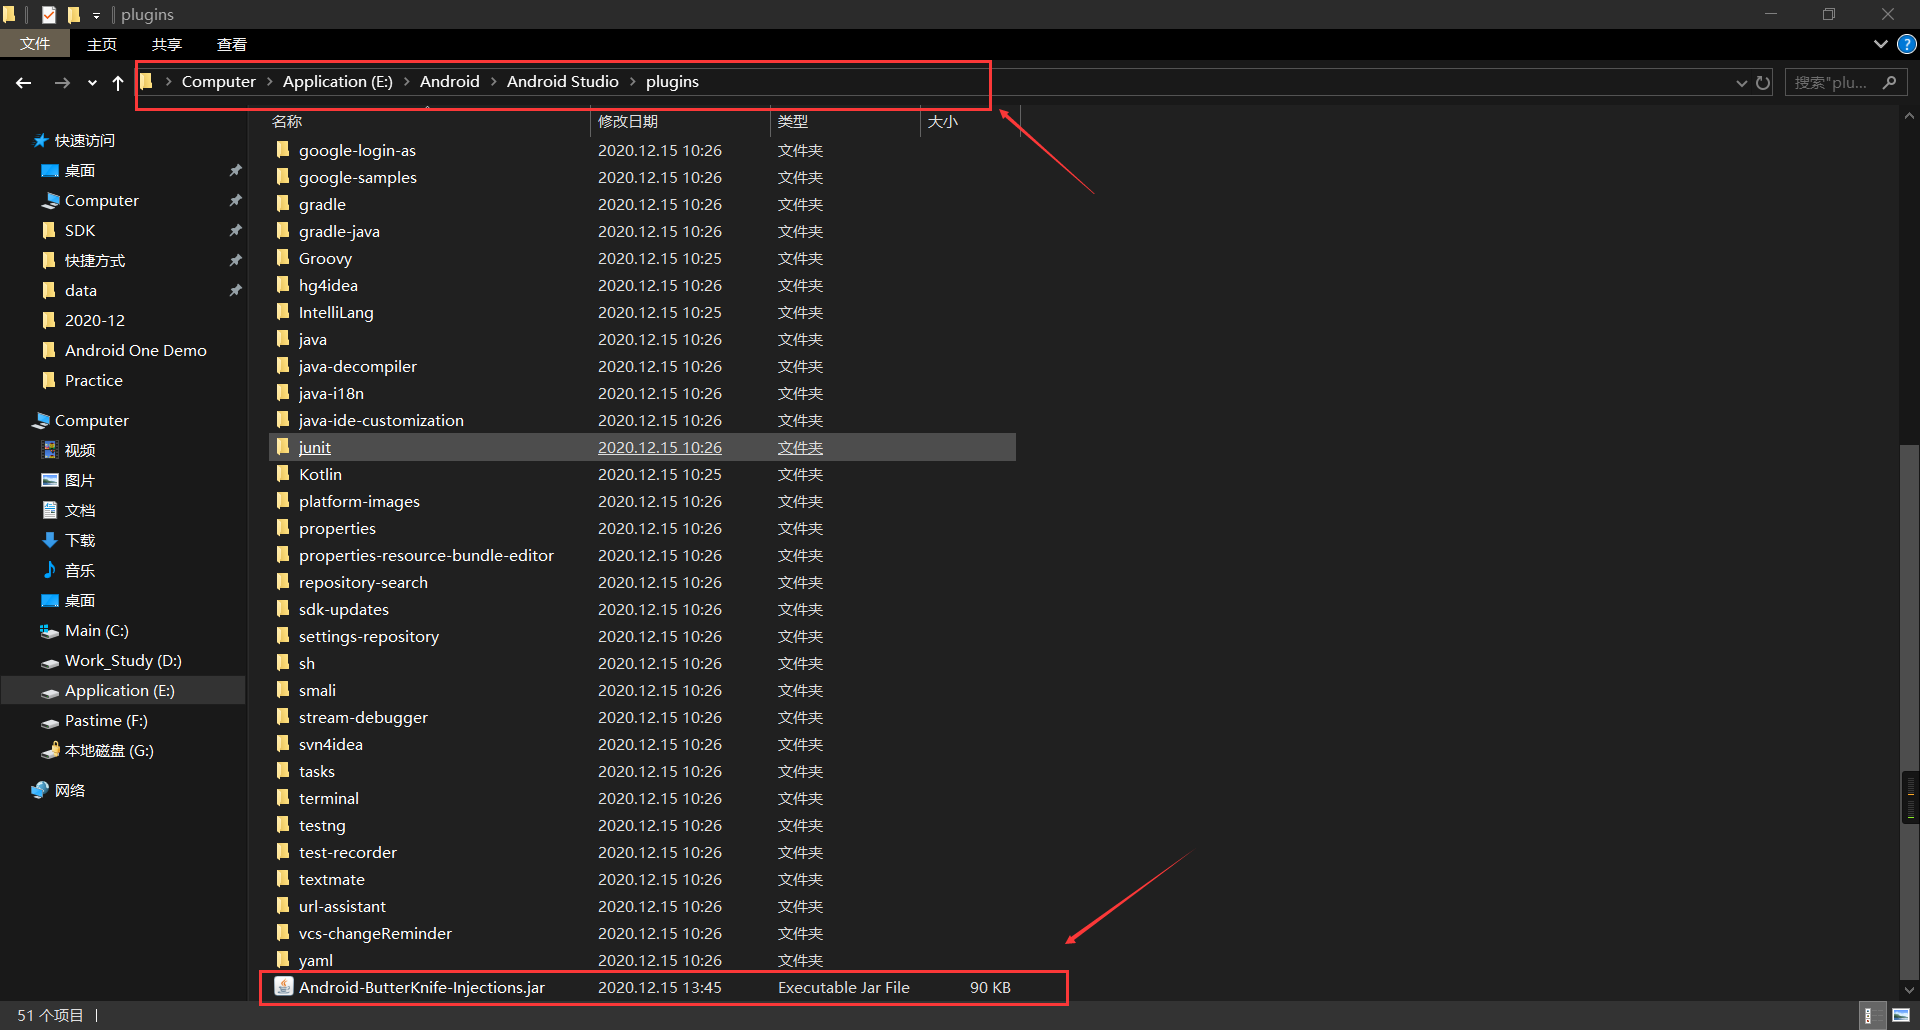The image size is (1920, 1030).
Task: Select Android-ButterKnife-Injections.jar file icon
Action: [x=284, y=987]
